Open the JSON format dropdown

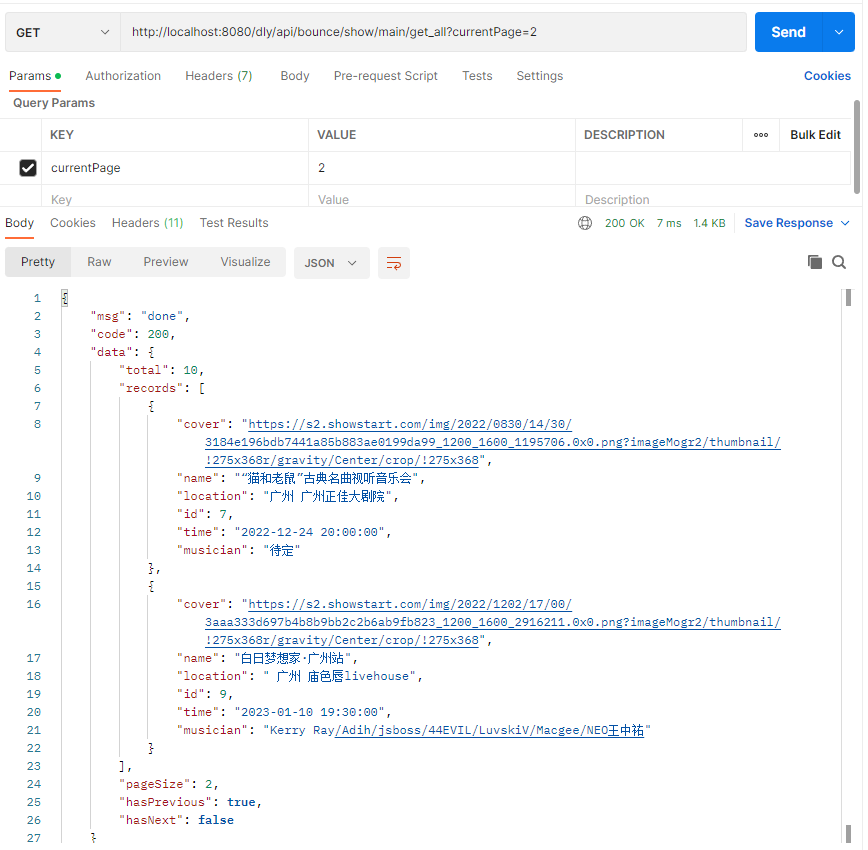coord(331,263)
